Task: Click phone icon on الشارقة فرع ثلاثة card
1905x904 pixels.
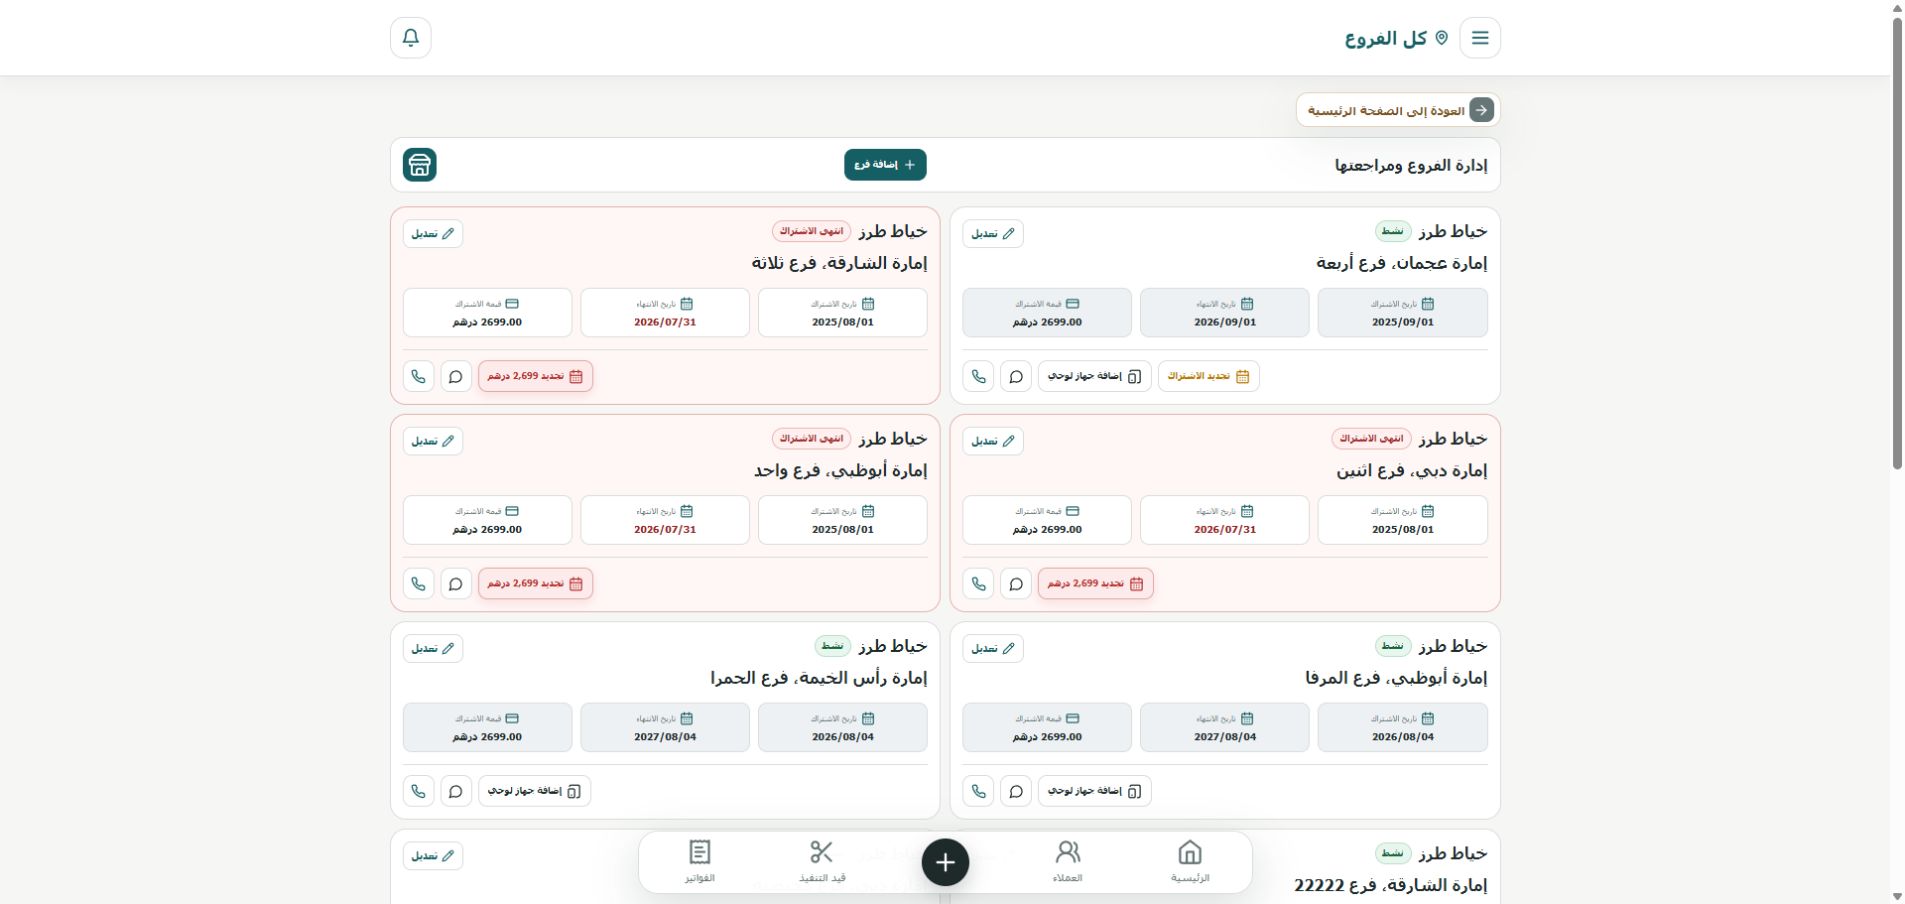Action: tap(419, 376)
